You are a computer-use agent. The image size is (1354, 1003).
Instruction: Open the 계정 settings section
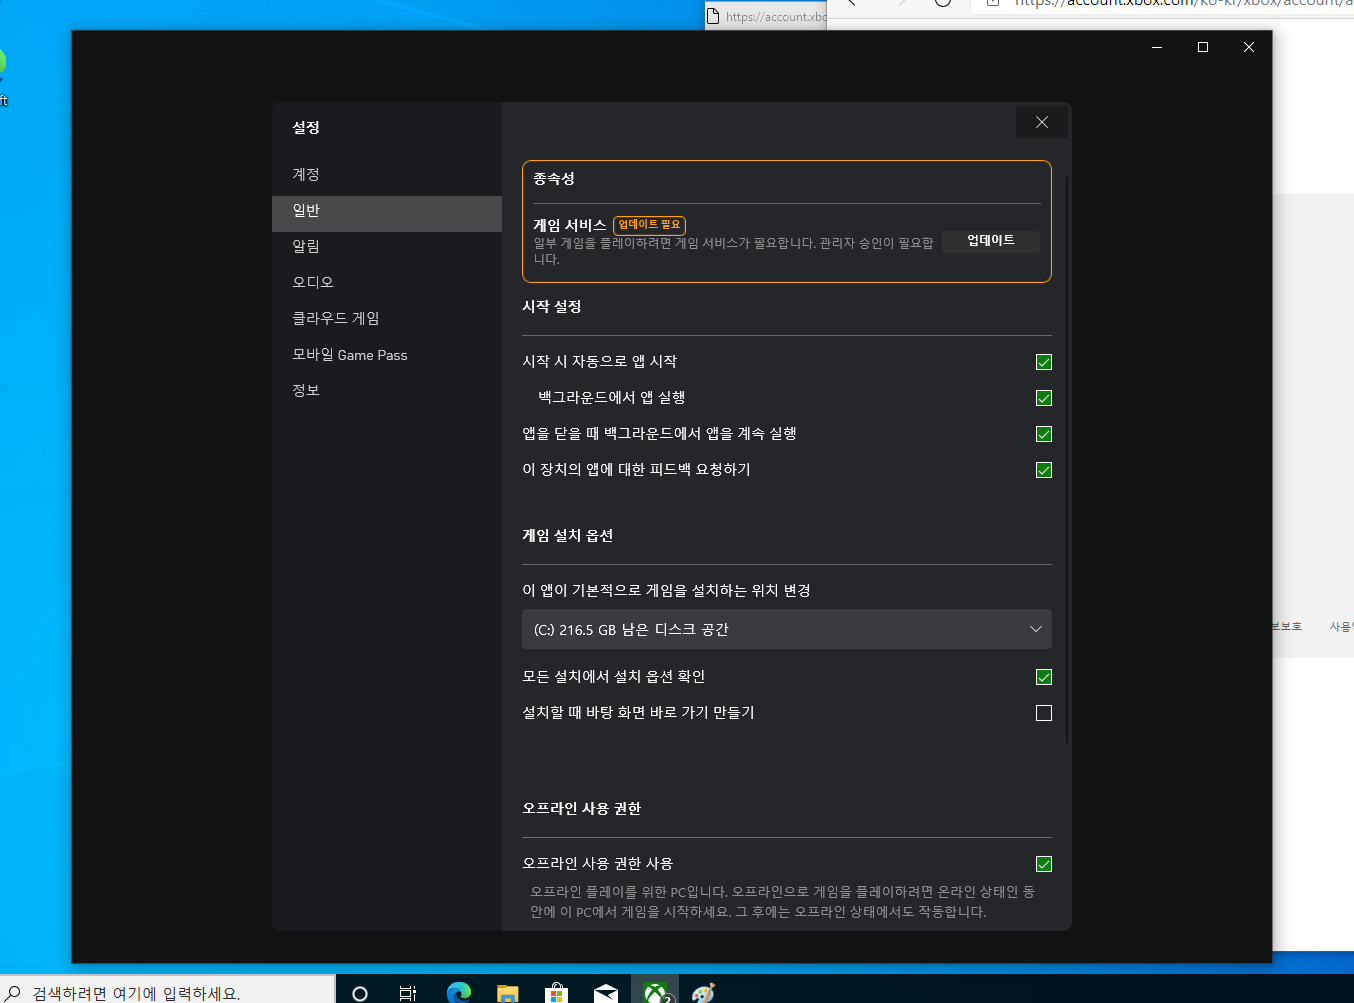point(387,174)
